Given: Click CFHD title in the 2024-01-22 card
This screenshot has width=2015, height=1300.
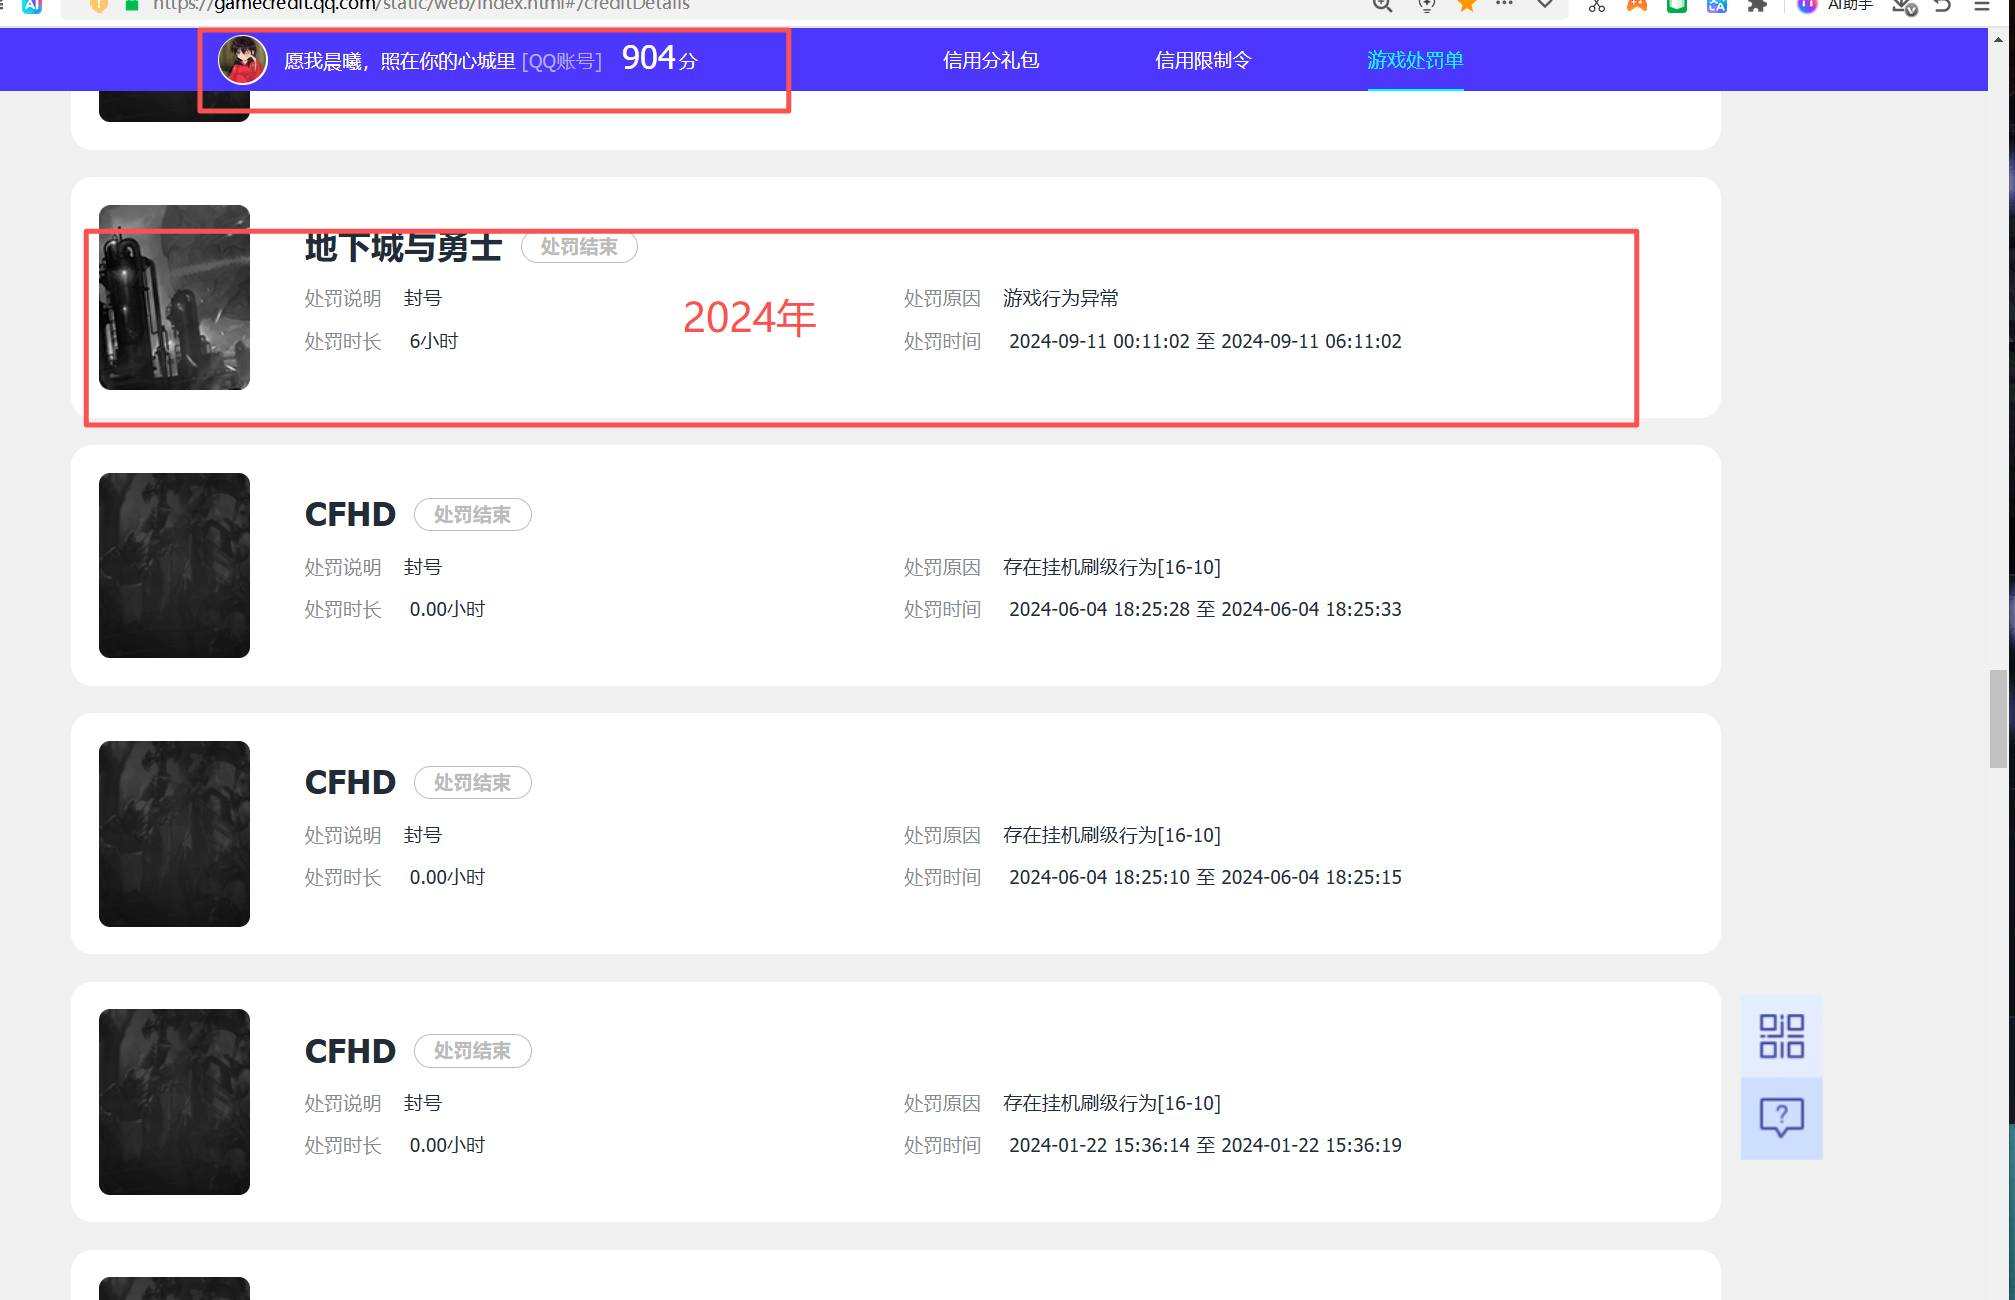Looking at the screenshot, I should pyautogui.click(x=350, y=1051).
